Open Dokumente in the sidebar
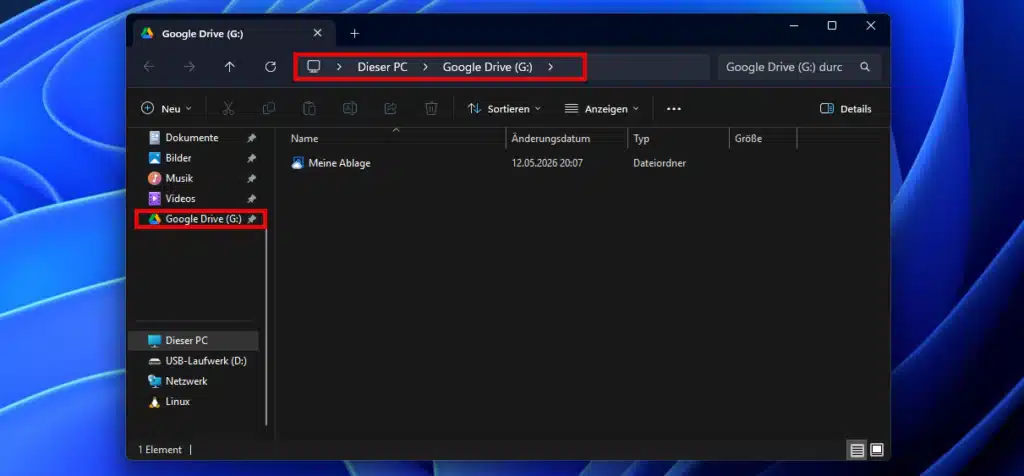The image size is (1024, 476). (x=191, y=138)
